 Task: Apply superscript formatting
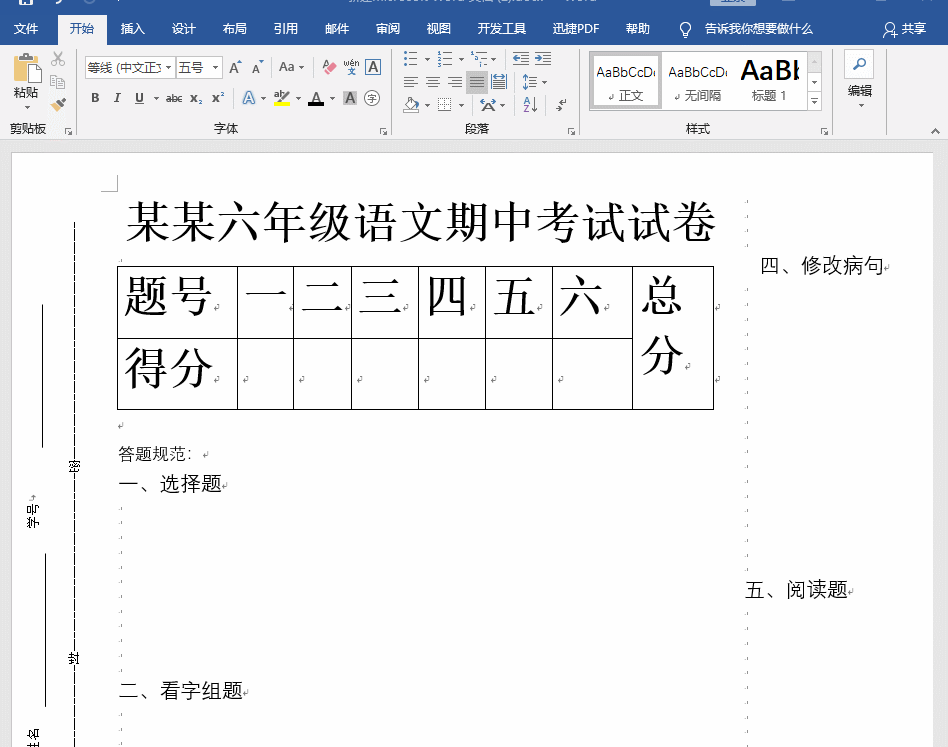[x=217, y=98]
